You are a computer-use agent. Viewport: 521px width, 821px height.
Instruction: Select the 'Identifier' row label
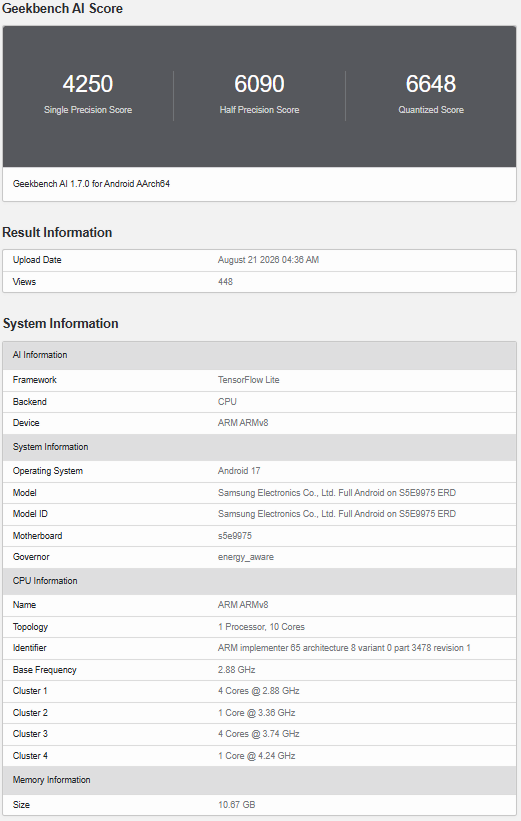(30, 648)
